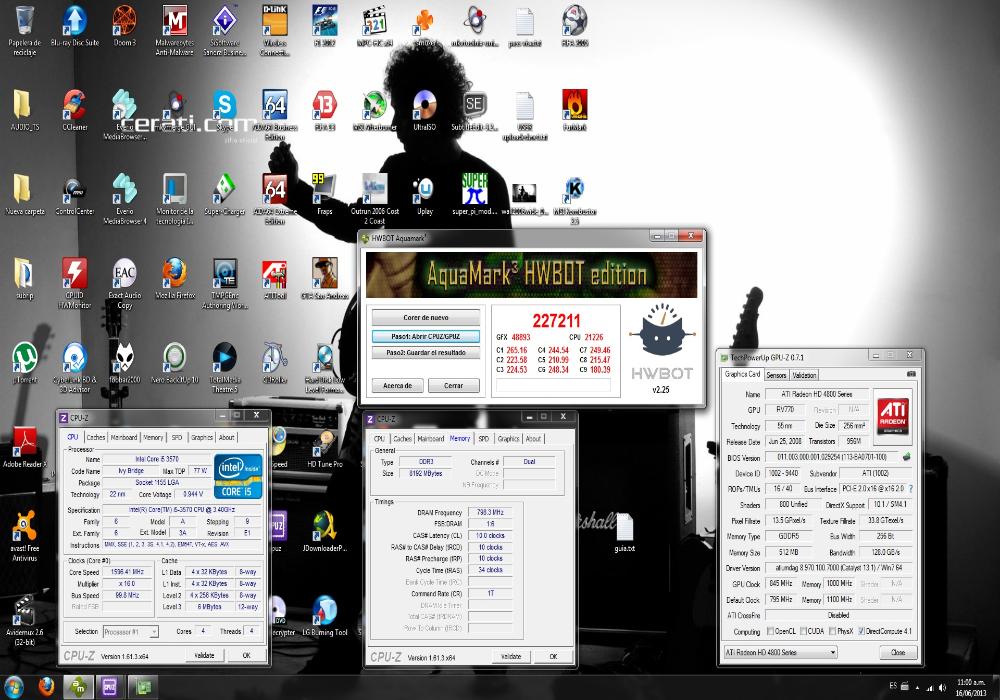
Task: Click the volume icon in system tray
Action: pyautogui.click(x=943, y=687)
